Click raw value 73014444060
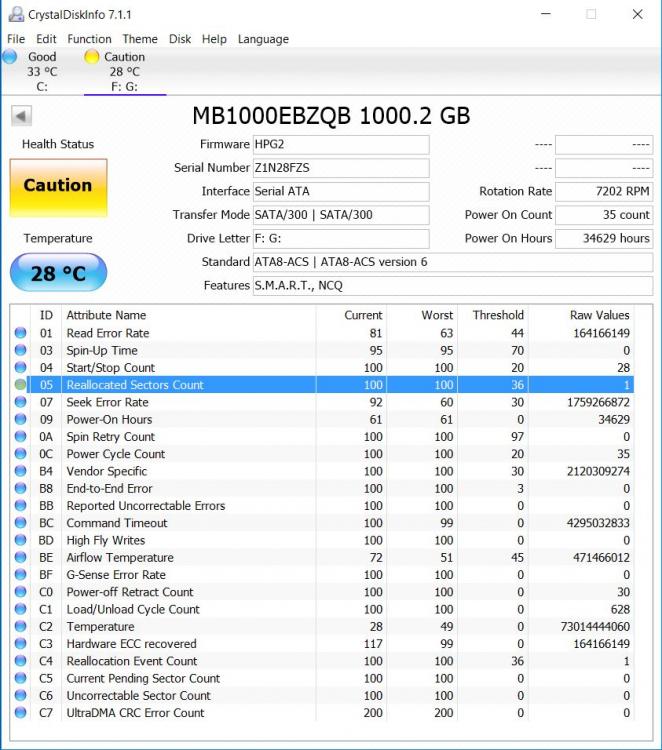The height and width of the screenshot is (750, 662). click(x=595, y=627)
